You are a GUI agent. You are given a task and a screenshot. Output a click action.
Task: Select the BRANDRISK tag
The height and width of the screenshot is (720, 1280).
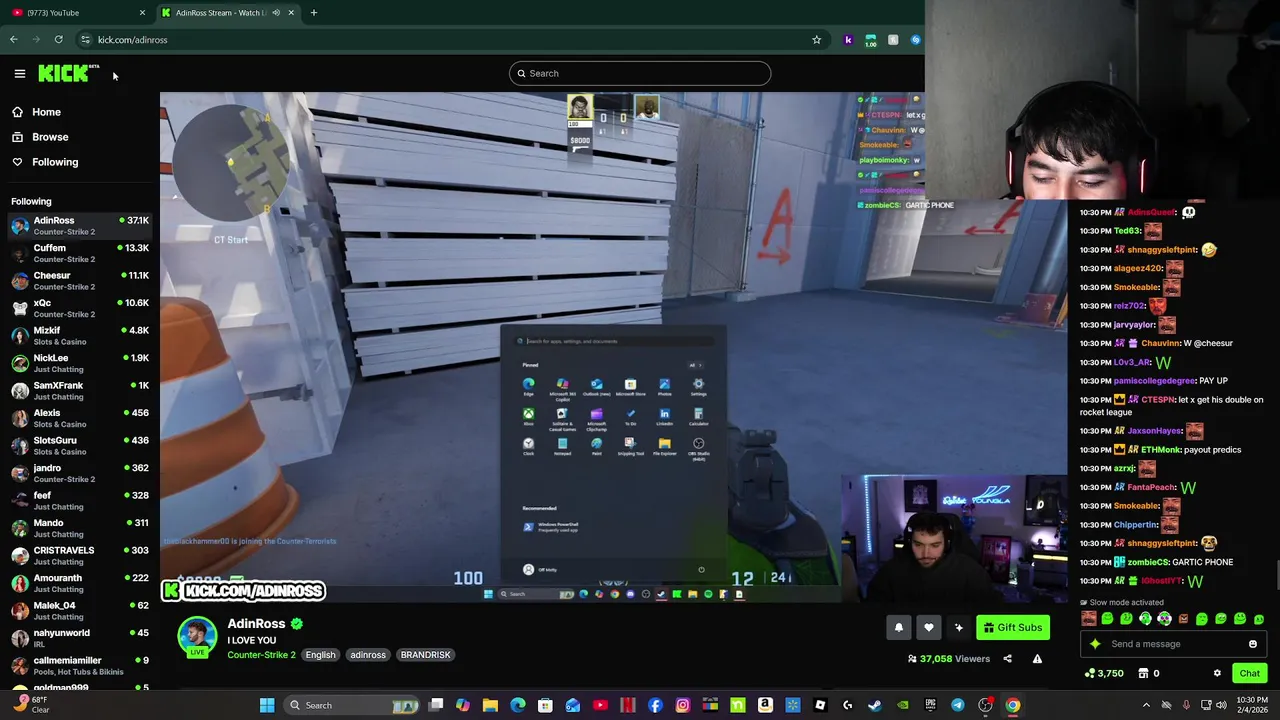(x=425, y=655)
